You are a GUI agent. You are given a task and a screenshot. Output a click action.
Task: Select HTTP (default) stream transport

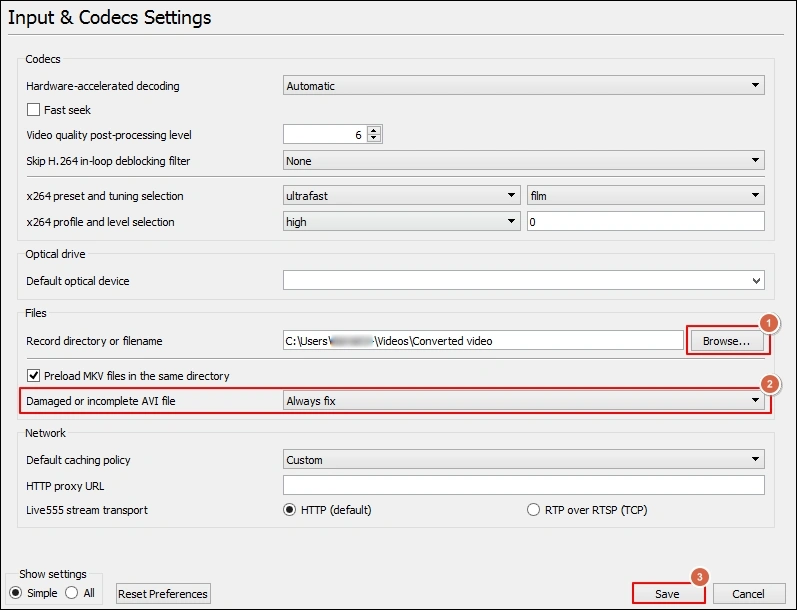[x=289, y=509]
